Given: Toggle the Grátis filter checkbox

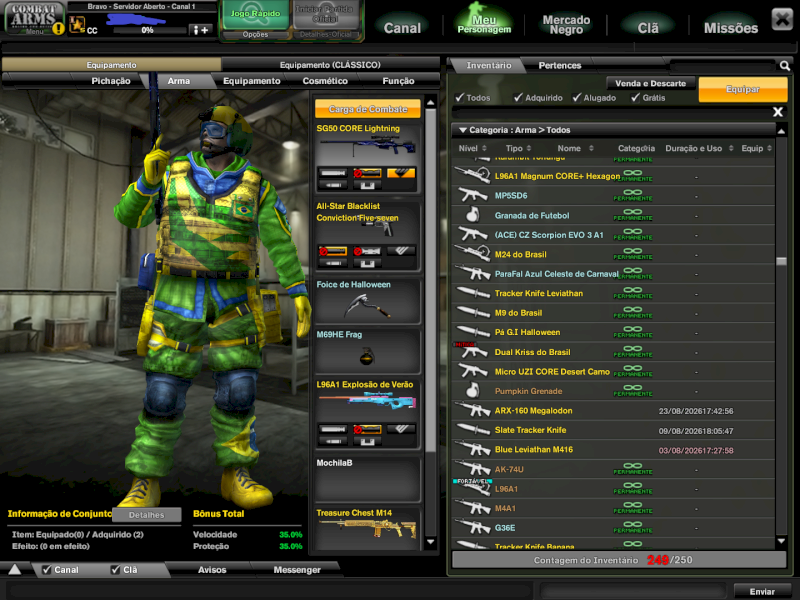Looking at the screenshot, I should (x=636, y=97).
